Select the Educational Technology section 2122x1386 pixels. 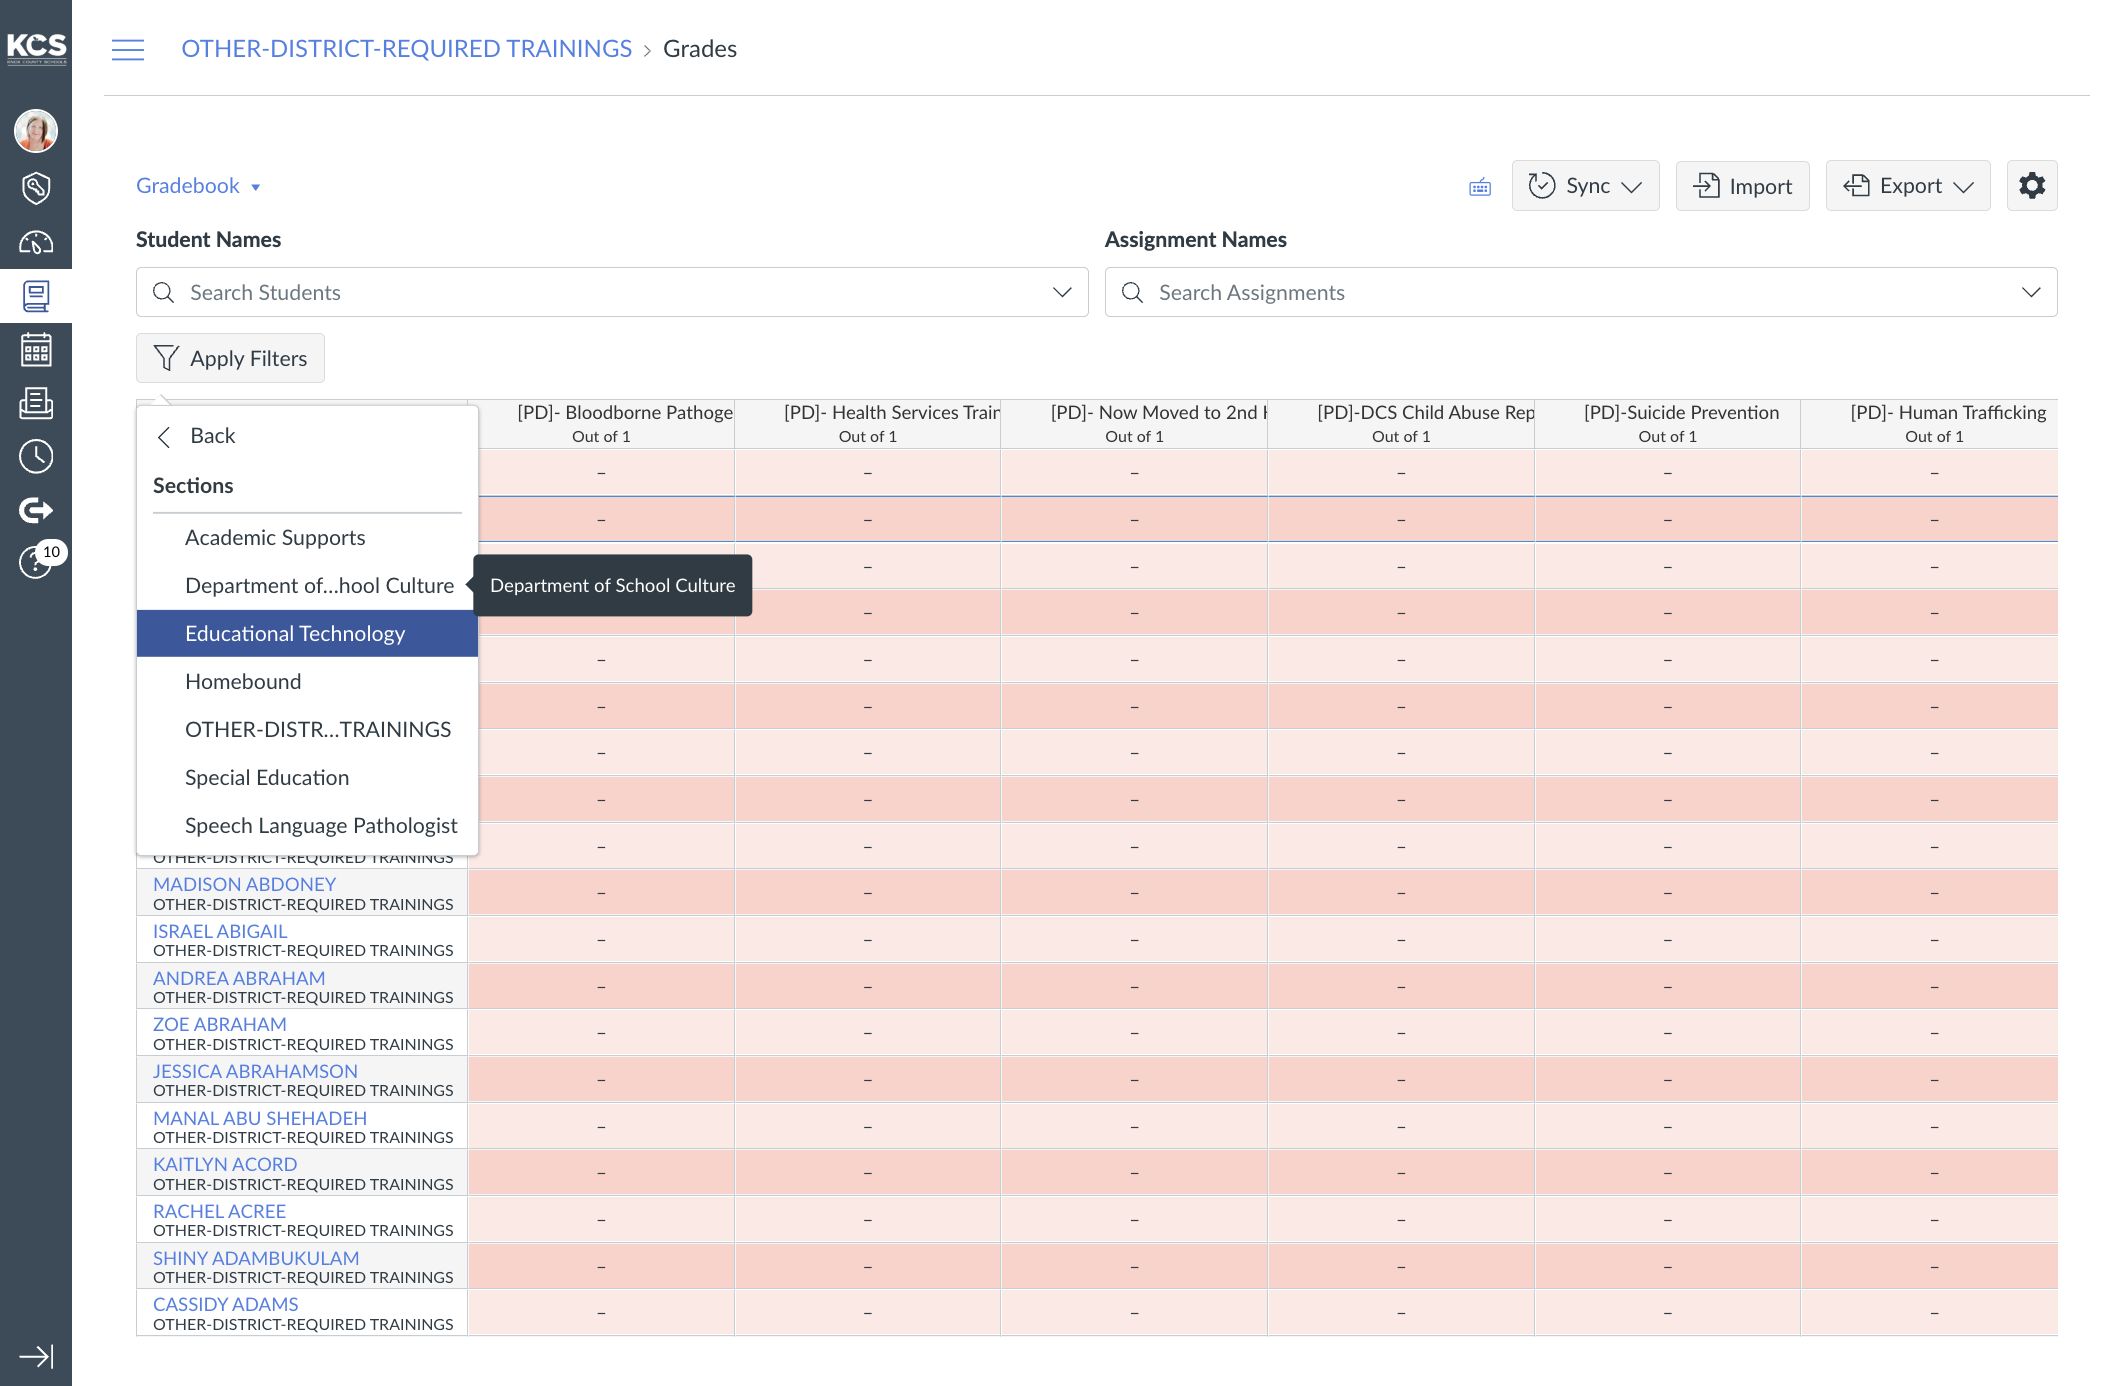pyautogui.click(x=307, y=634)
